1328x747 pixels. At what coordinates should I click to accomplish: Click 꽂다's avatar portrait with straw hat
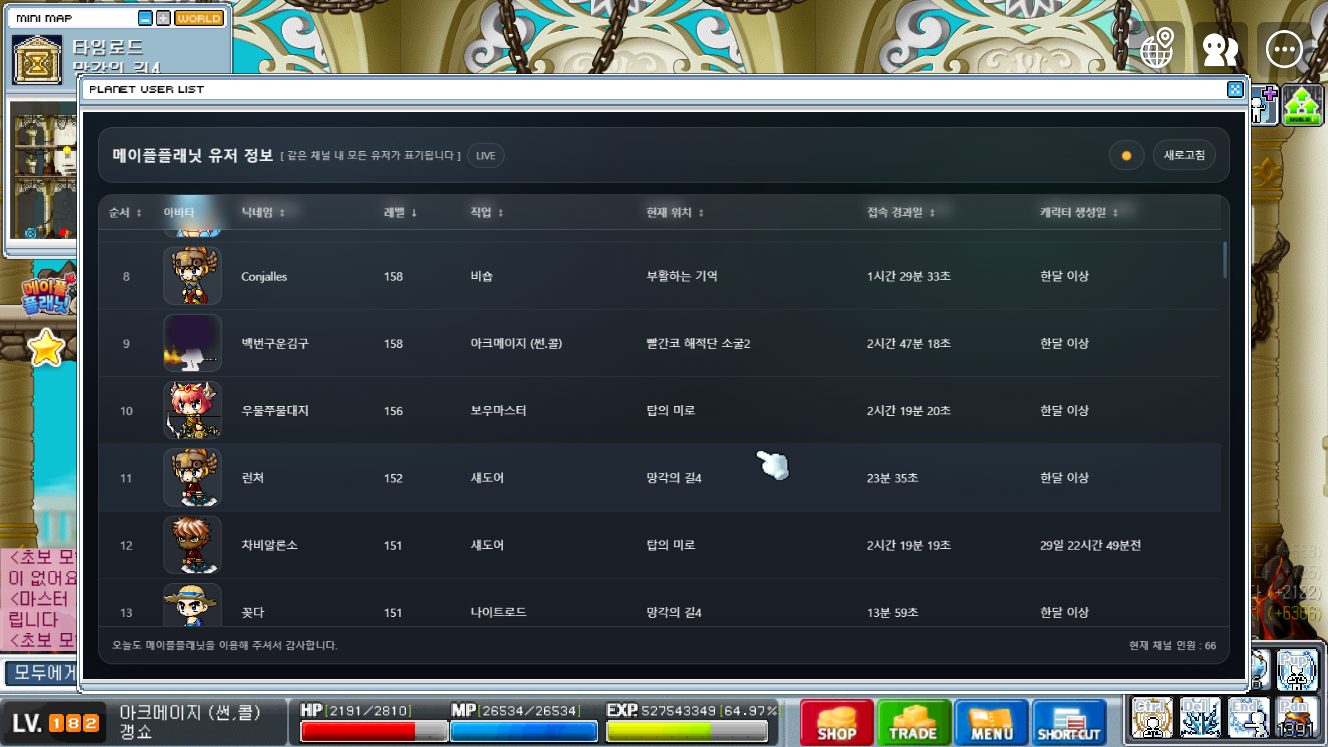(192, 604)
